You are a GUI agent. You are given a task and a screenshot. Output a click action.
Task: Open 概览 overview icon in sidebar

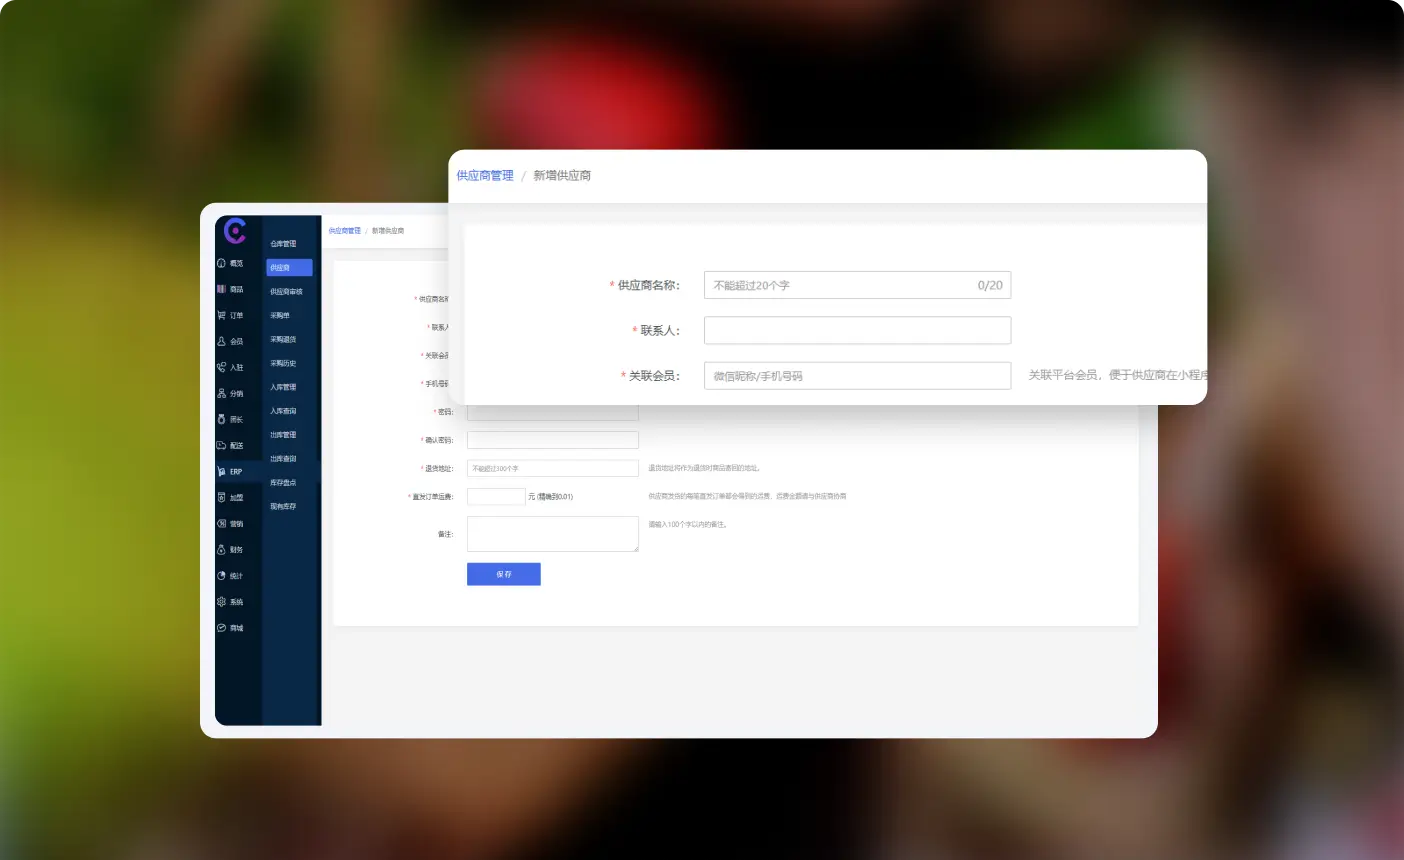[222, 263]
